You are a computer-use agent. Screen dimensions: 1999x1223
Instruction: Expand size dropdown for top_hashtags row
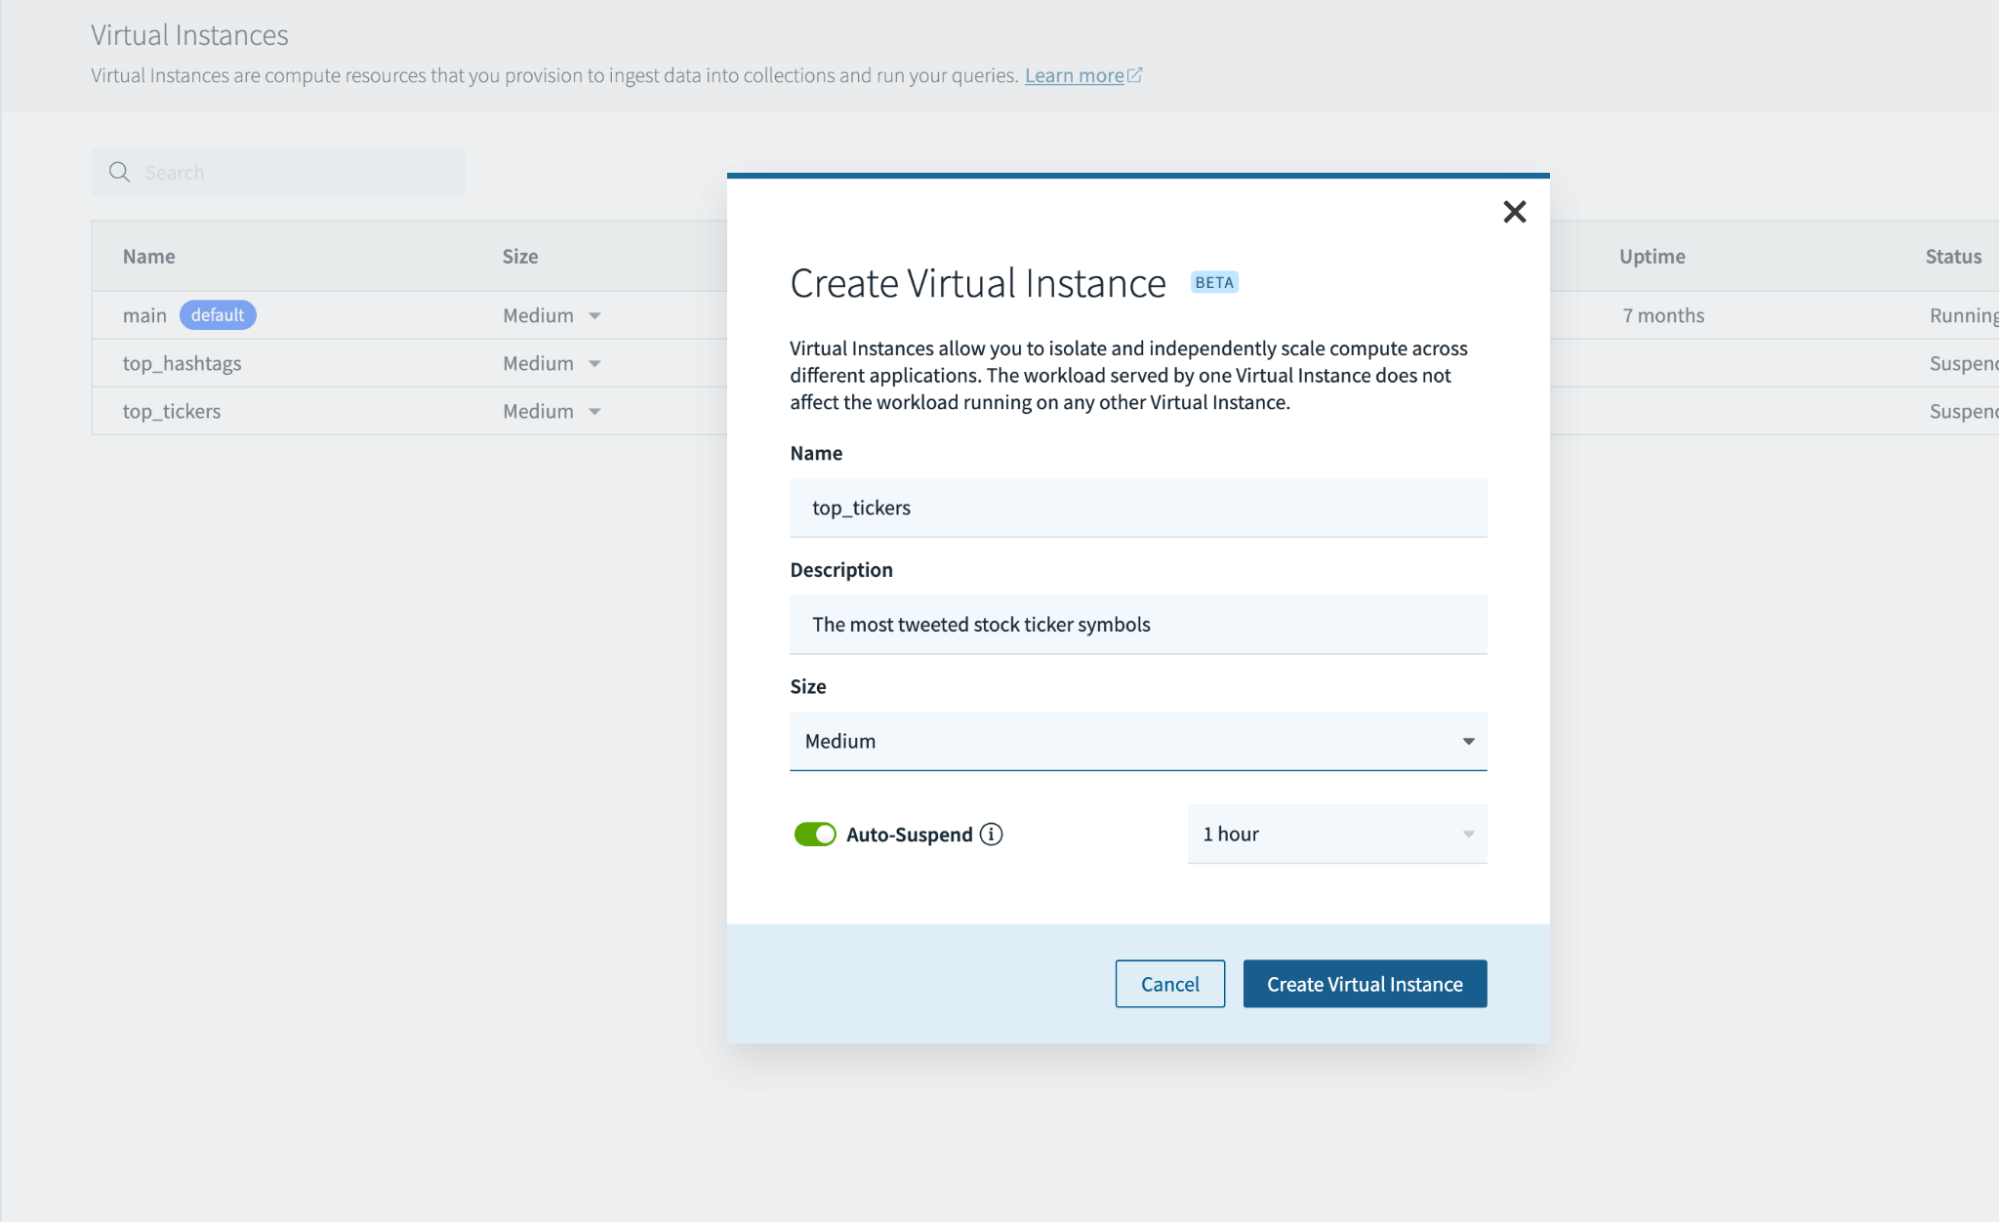pos(594,364)
